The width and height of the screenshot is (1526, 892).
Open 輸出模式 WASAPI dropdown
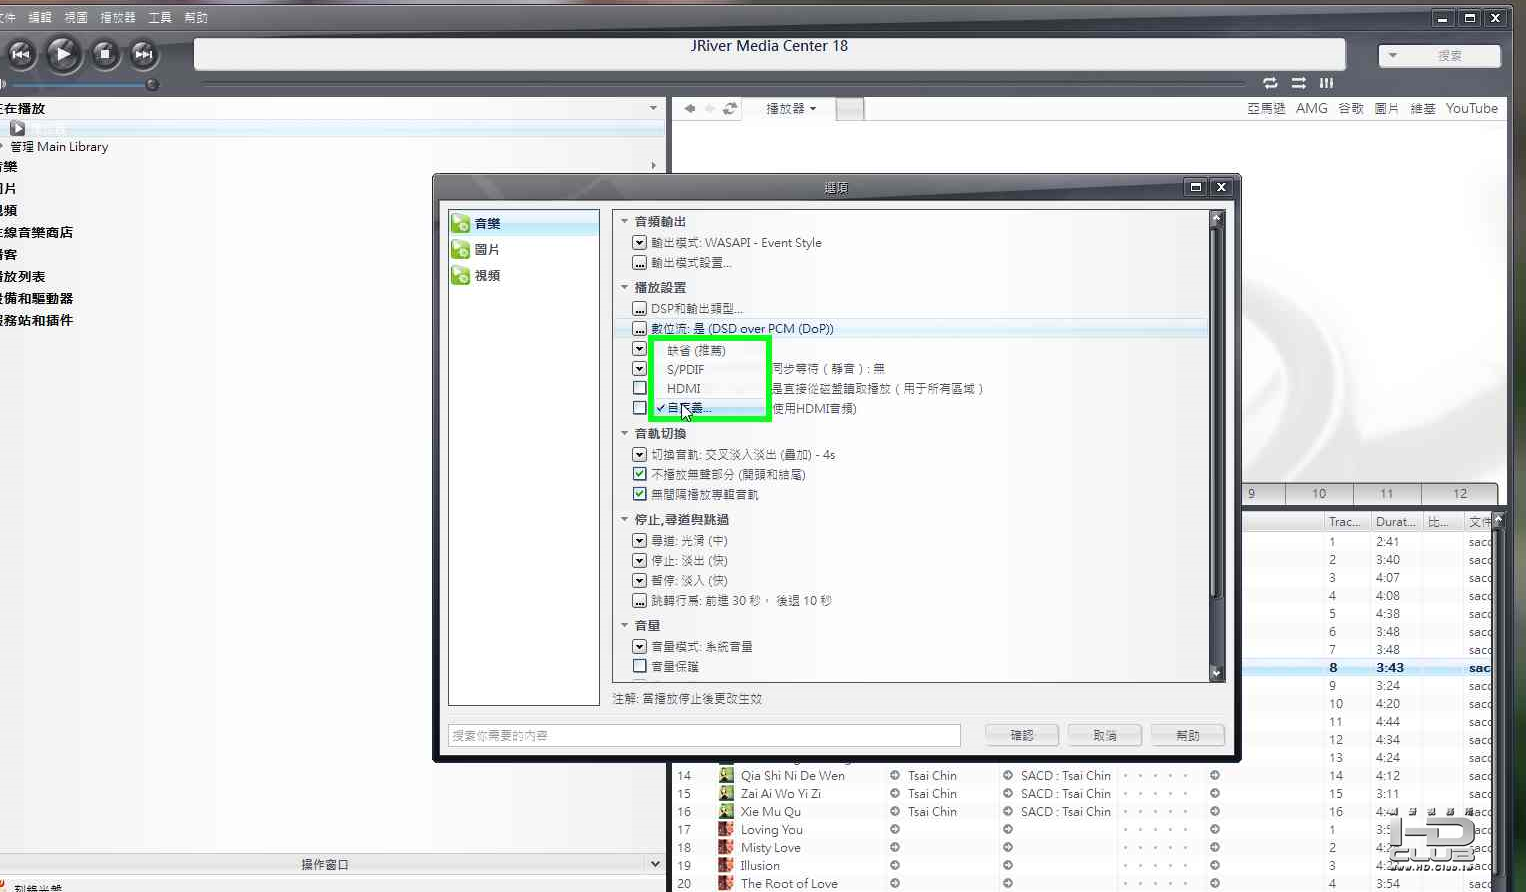pyautogui.click(x=639, y=243)
